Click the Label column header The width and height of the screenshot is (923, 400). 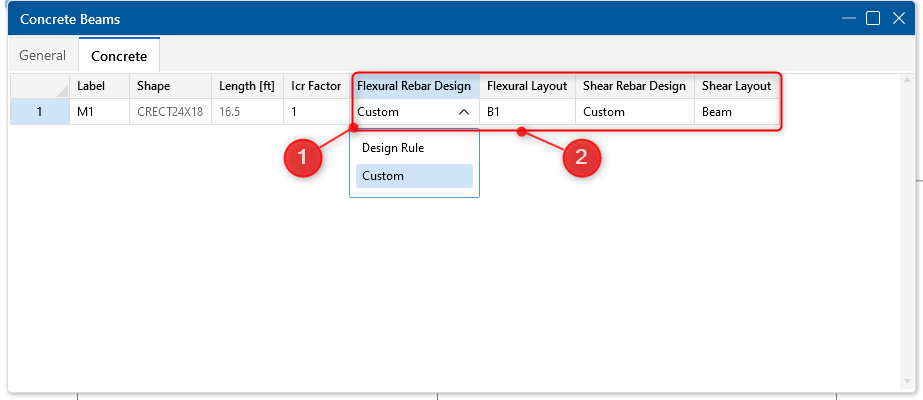[99, 86]
